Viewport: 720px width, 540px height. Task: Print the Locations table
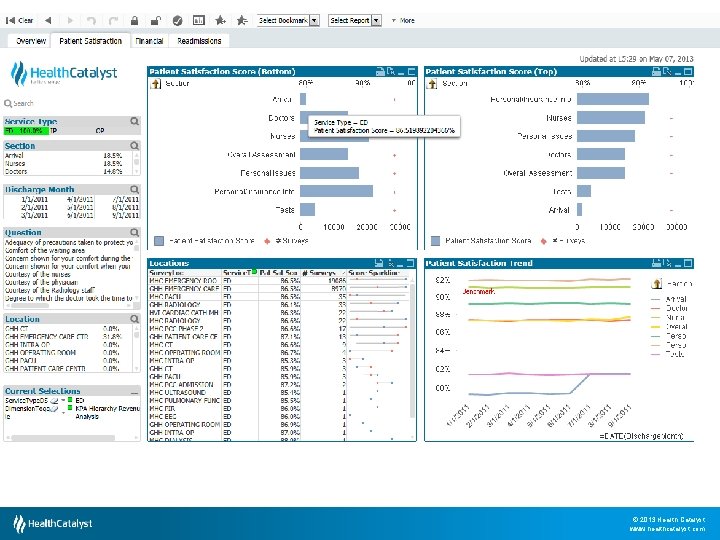point(379,263)
